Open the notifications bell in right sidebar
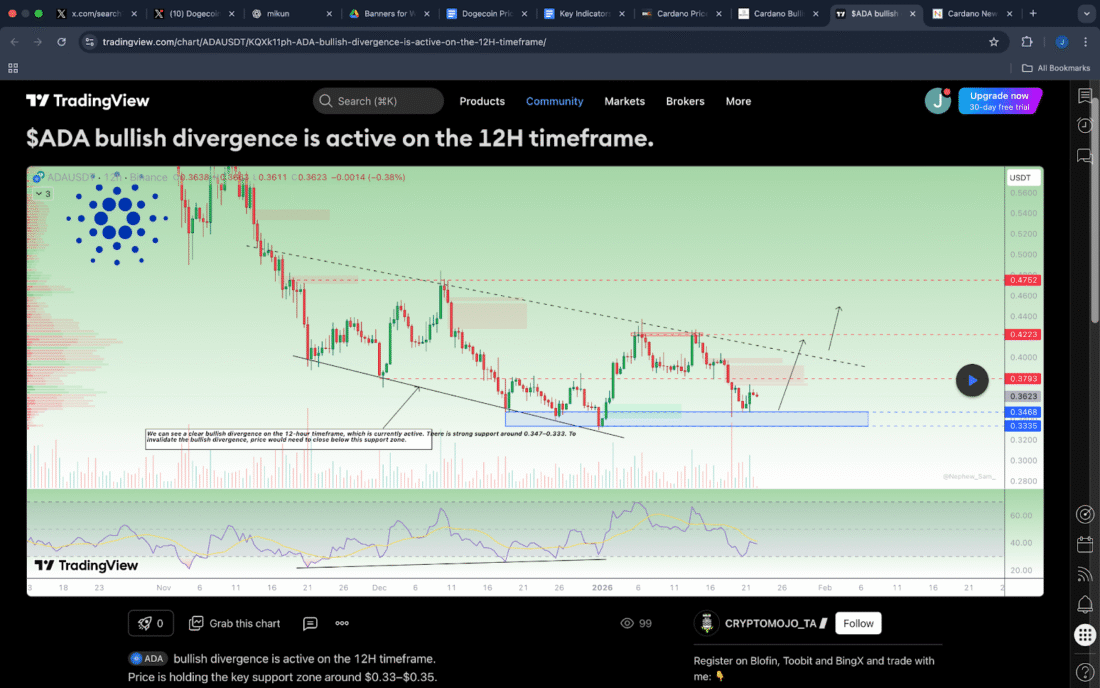Screen dimensions: 1100x688 pyautogui.click(x=1084, y=604)
